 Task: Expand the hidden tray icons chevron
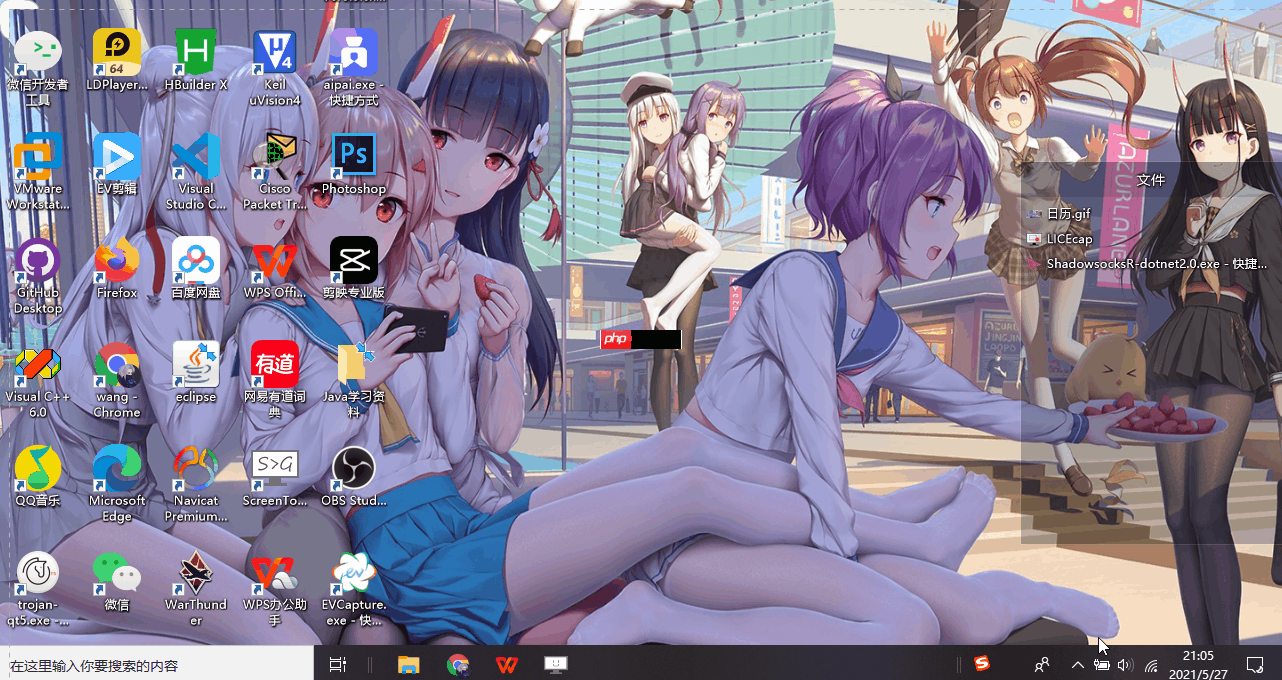(x=1077, y=663)
